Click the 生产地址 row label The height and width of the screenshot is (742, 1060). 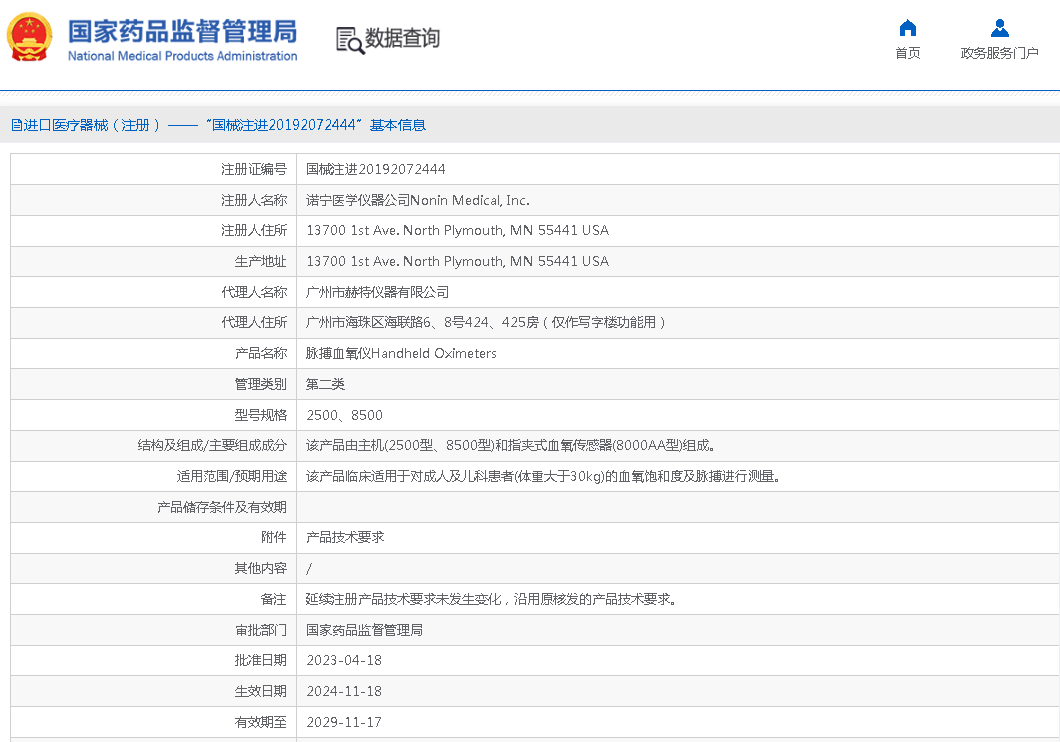(x=260, y=262)
